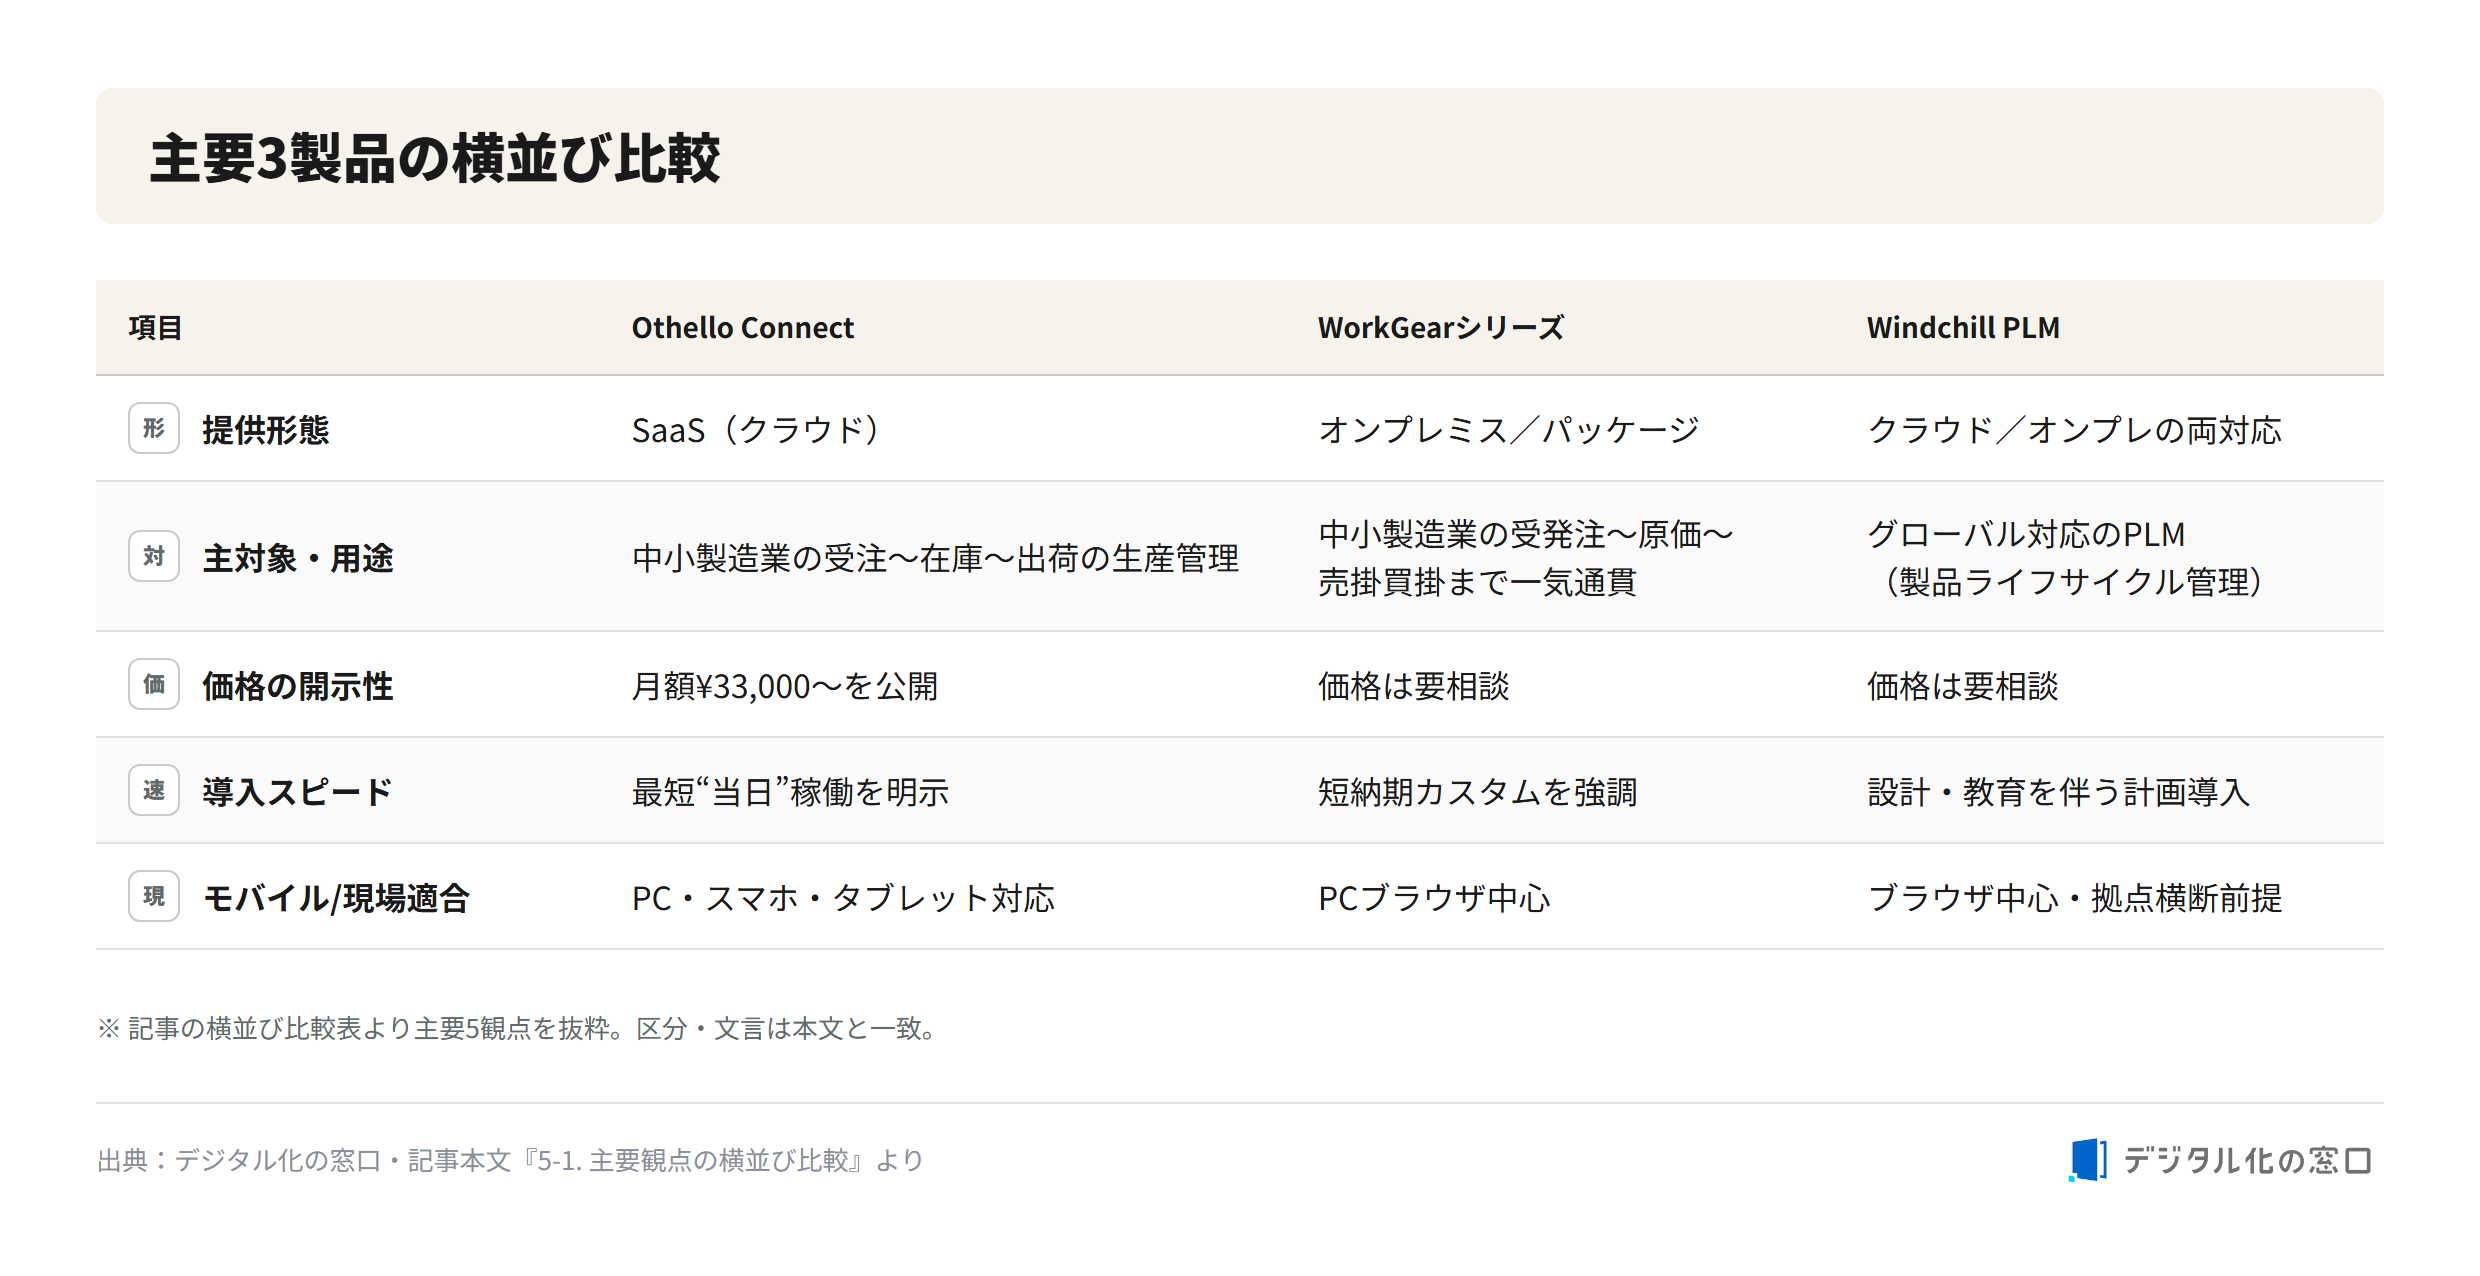Image resolution: width=2480 pixels, height=1276 pixels.
Task: Click the 出典 source line at the bottom
Action: (510, 1160)
